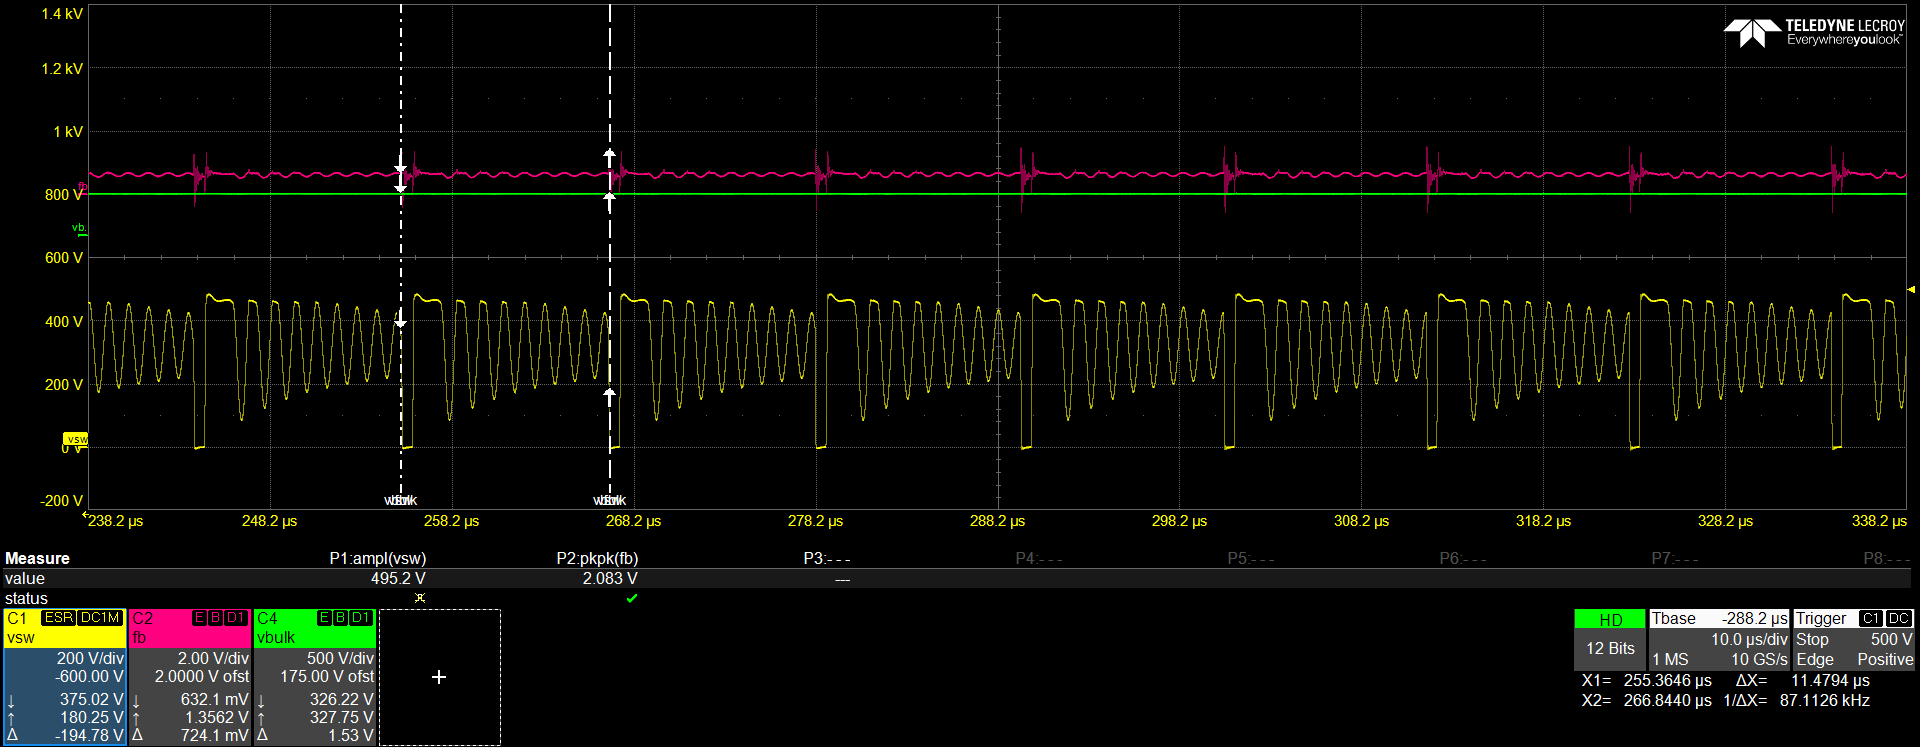Image resolution: width=1920 pixels, height=747 pixels.
Task: Click the C1 down-arrow cursor value 375.02 V
Action: [x=92, y=699]
